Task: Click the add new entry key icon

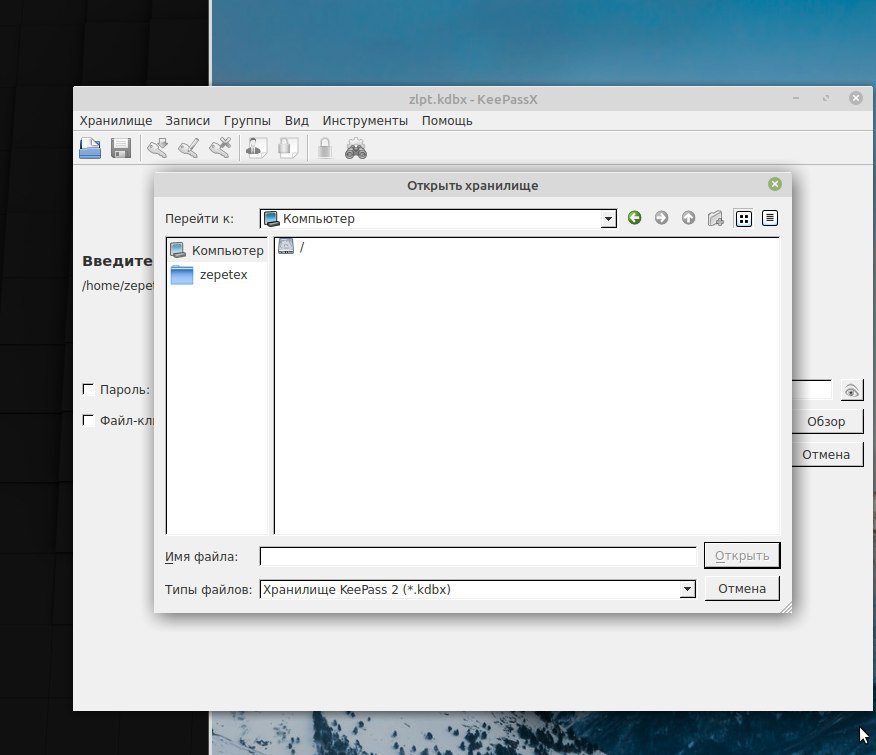Action: (x=158, y=148)
